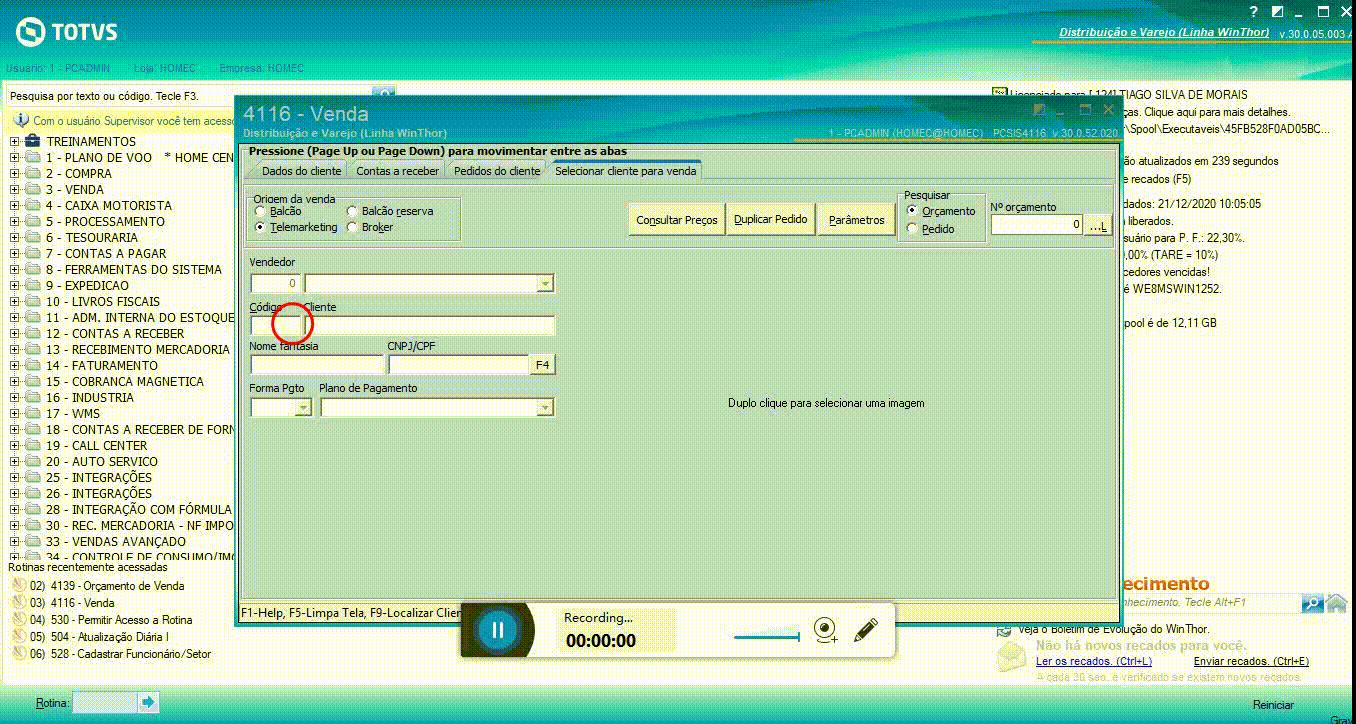Select Balcão reserva option

[x=353, y=211]
